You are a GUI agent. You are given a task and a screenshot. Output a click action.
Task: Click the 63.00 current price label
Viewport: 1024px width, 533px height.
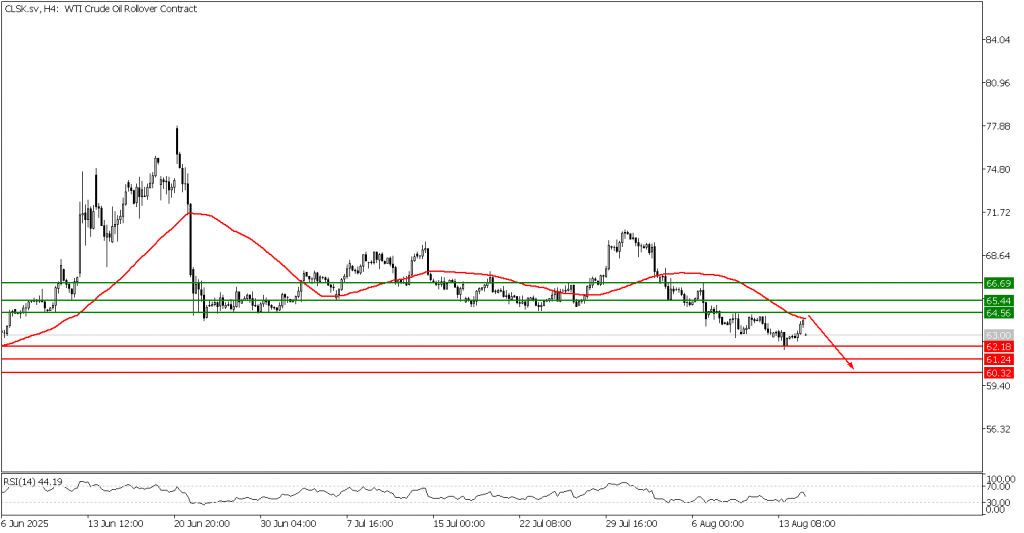(999, 335)
